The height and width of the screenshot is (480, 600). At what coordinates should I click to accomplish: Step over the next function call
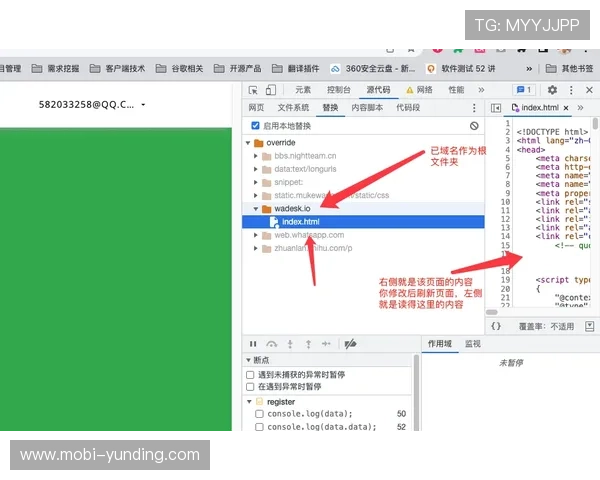point(272,344)
